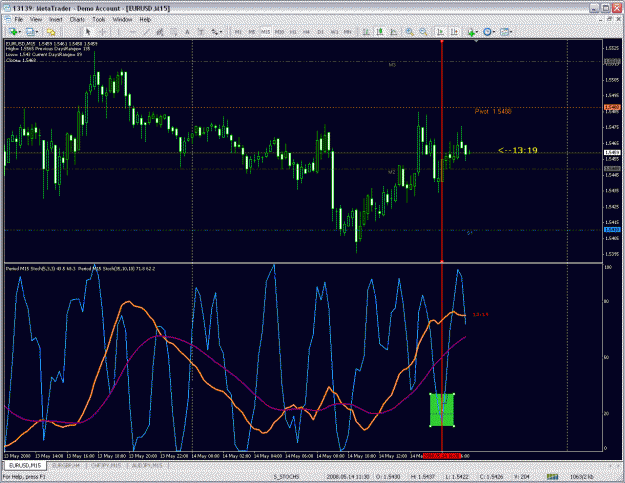Zoom in on the chart
The image size is (625, 483).
click(x=409, y=32)
